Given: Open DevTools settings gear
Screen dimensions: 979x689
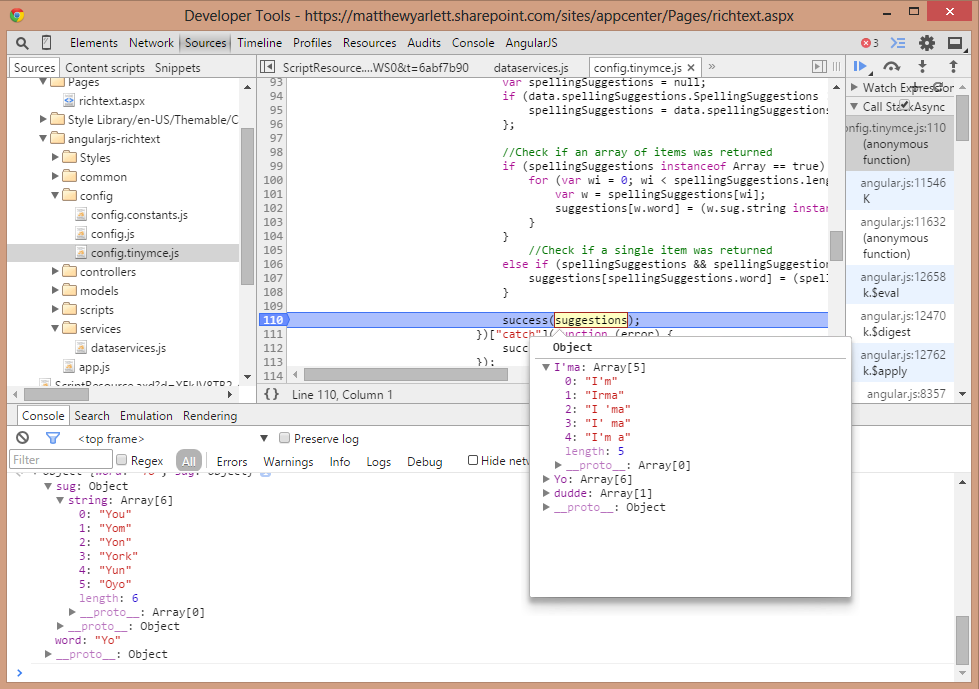Looking at the screenshot, I should pyautogui.click(x=927, y=43).
